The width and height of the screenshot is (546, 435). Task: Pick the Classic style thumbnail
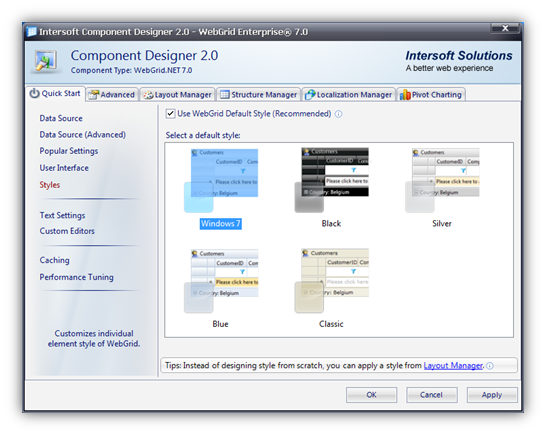(332, 280)
